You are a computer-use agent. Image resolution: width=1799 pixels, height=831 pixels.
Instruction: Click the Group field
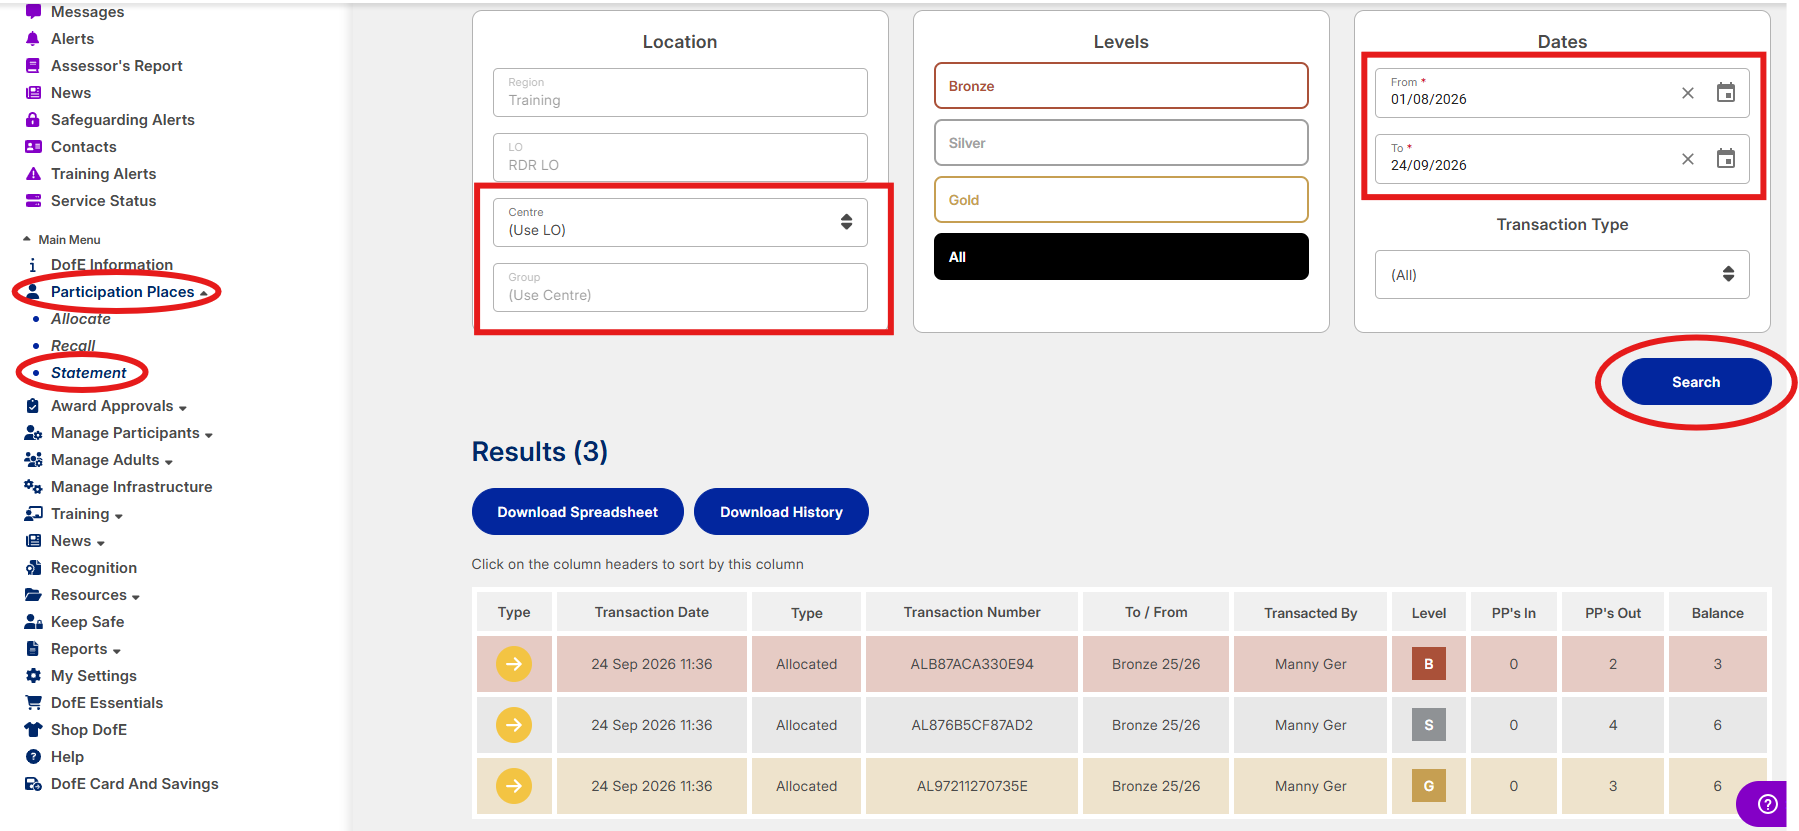pyautogui.click(x=680, y=287)
